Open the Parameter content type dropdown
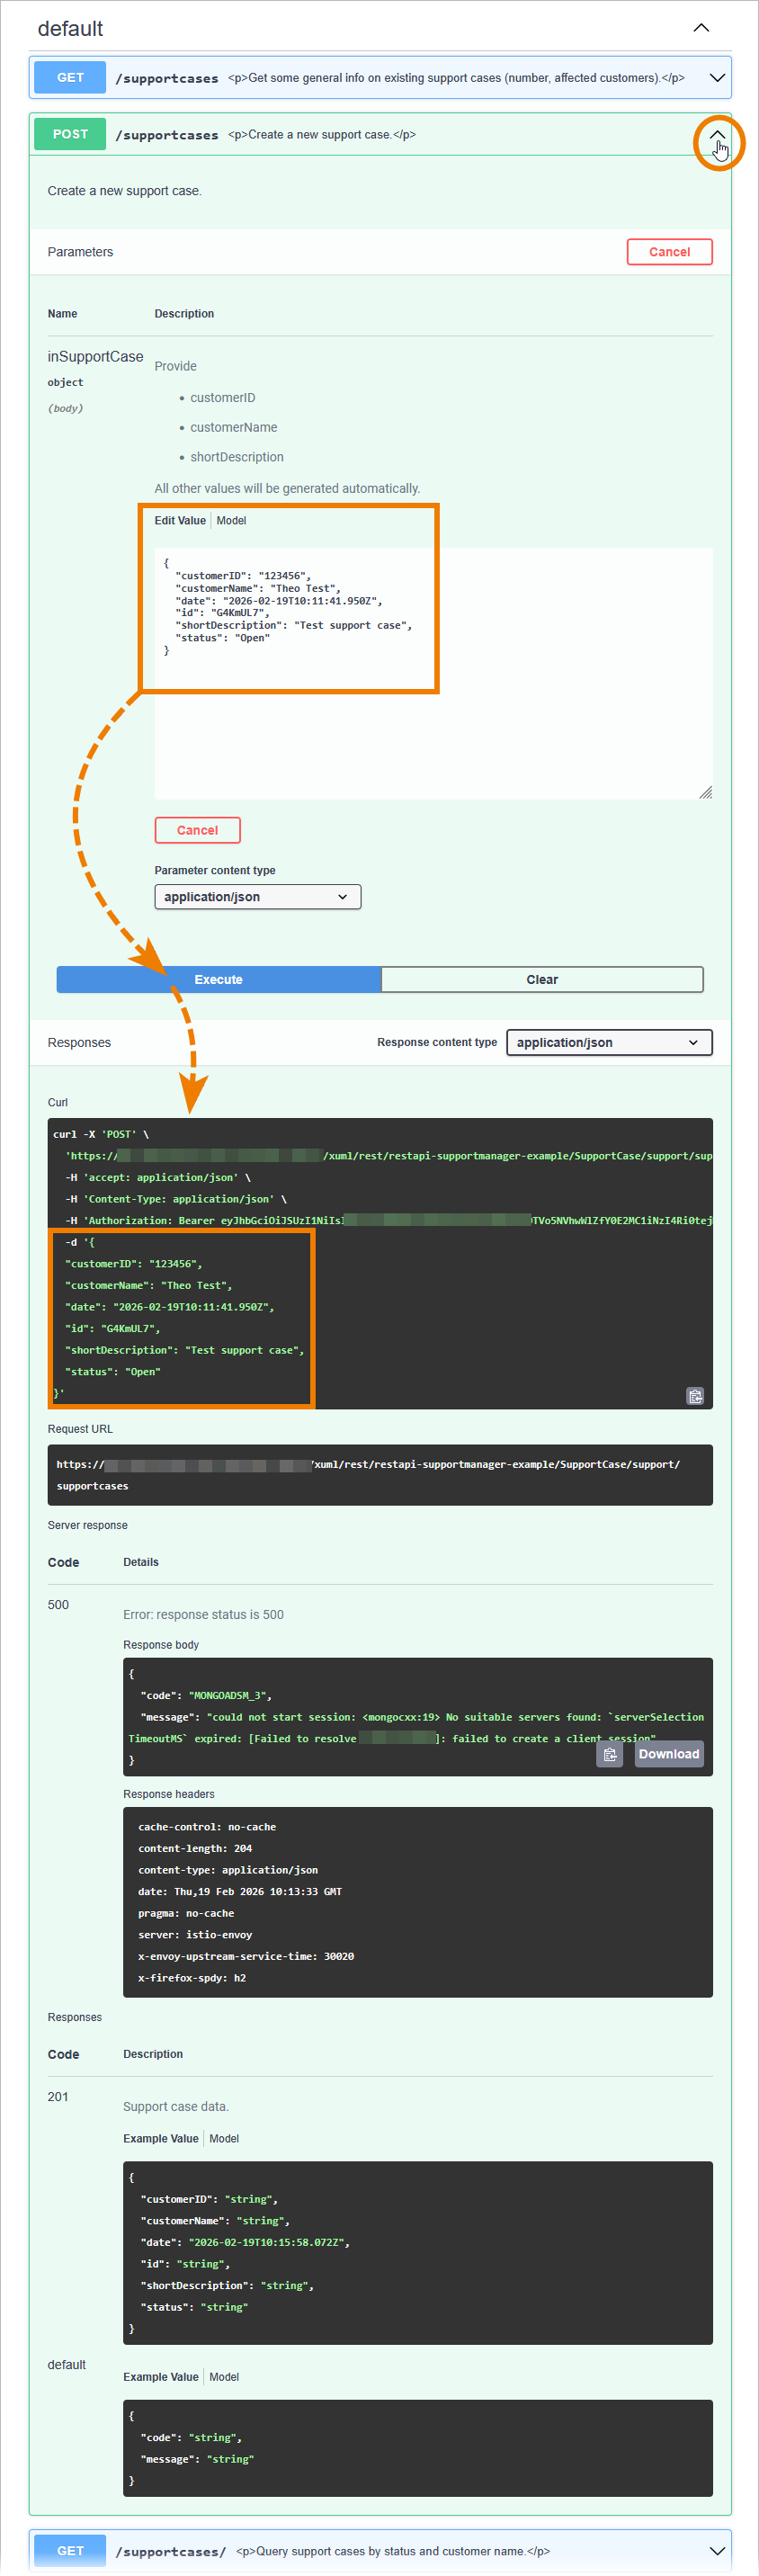The height and width of the screenshot is (2576, 759). [x=257, y=897]
